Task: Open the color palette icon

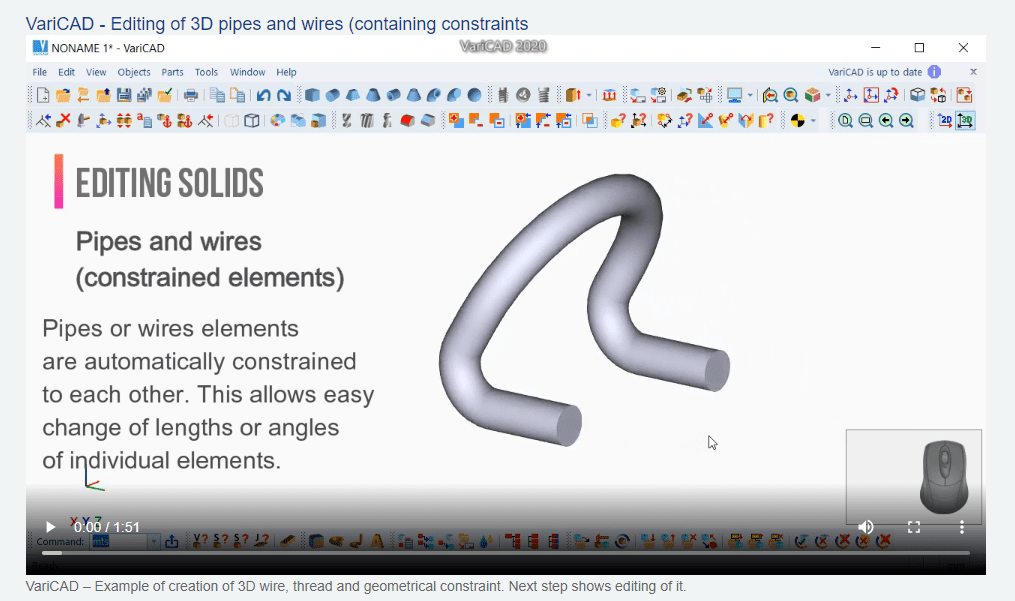Action: tap(277, 120)
